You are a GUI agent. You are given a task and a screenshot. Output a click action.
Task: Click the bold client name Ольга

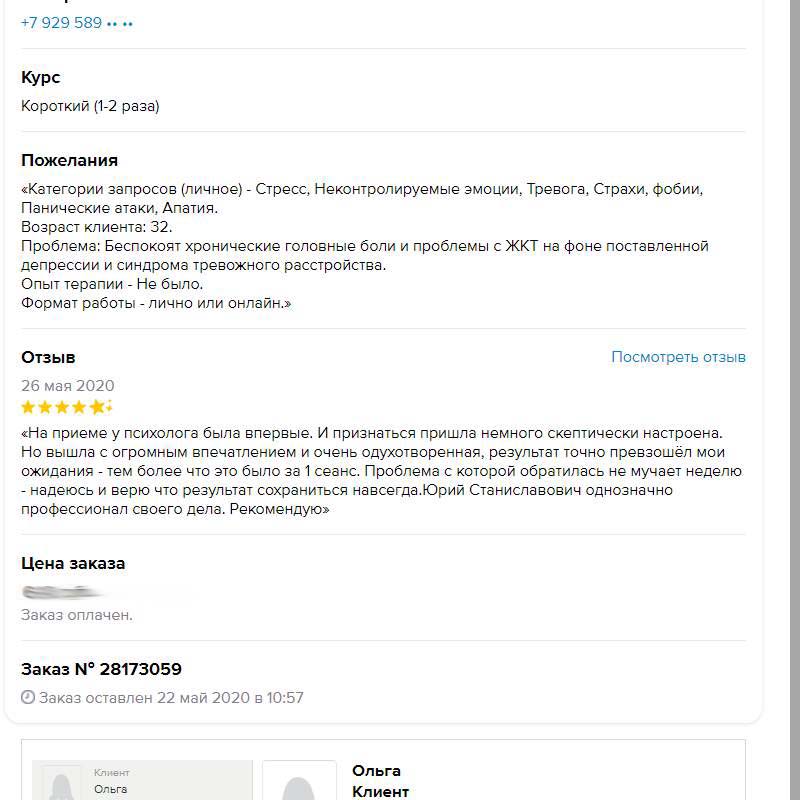coord(376,771)
